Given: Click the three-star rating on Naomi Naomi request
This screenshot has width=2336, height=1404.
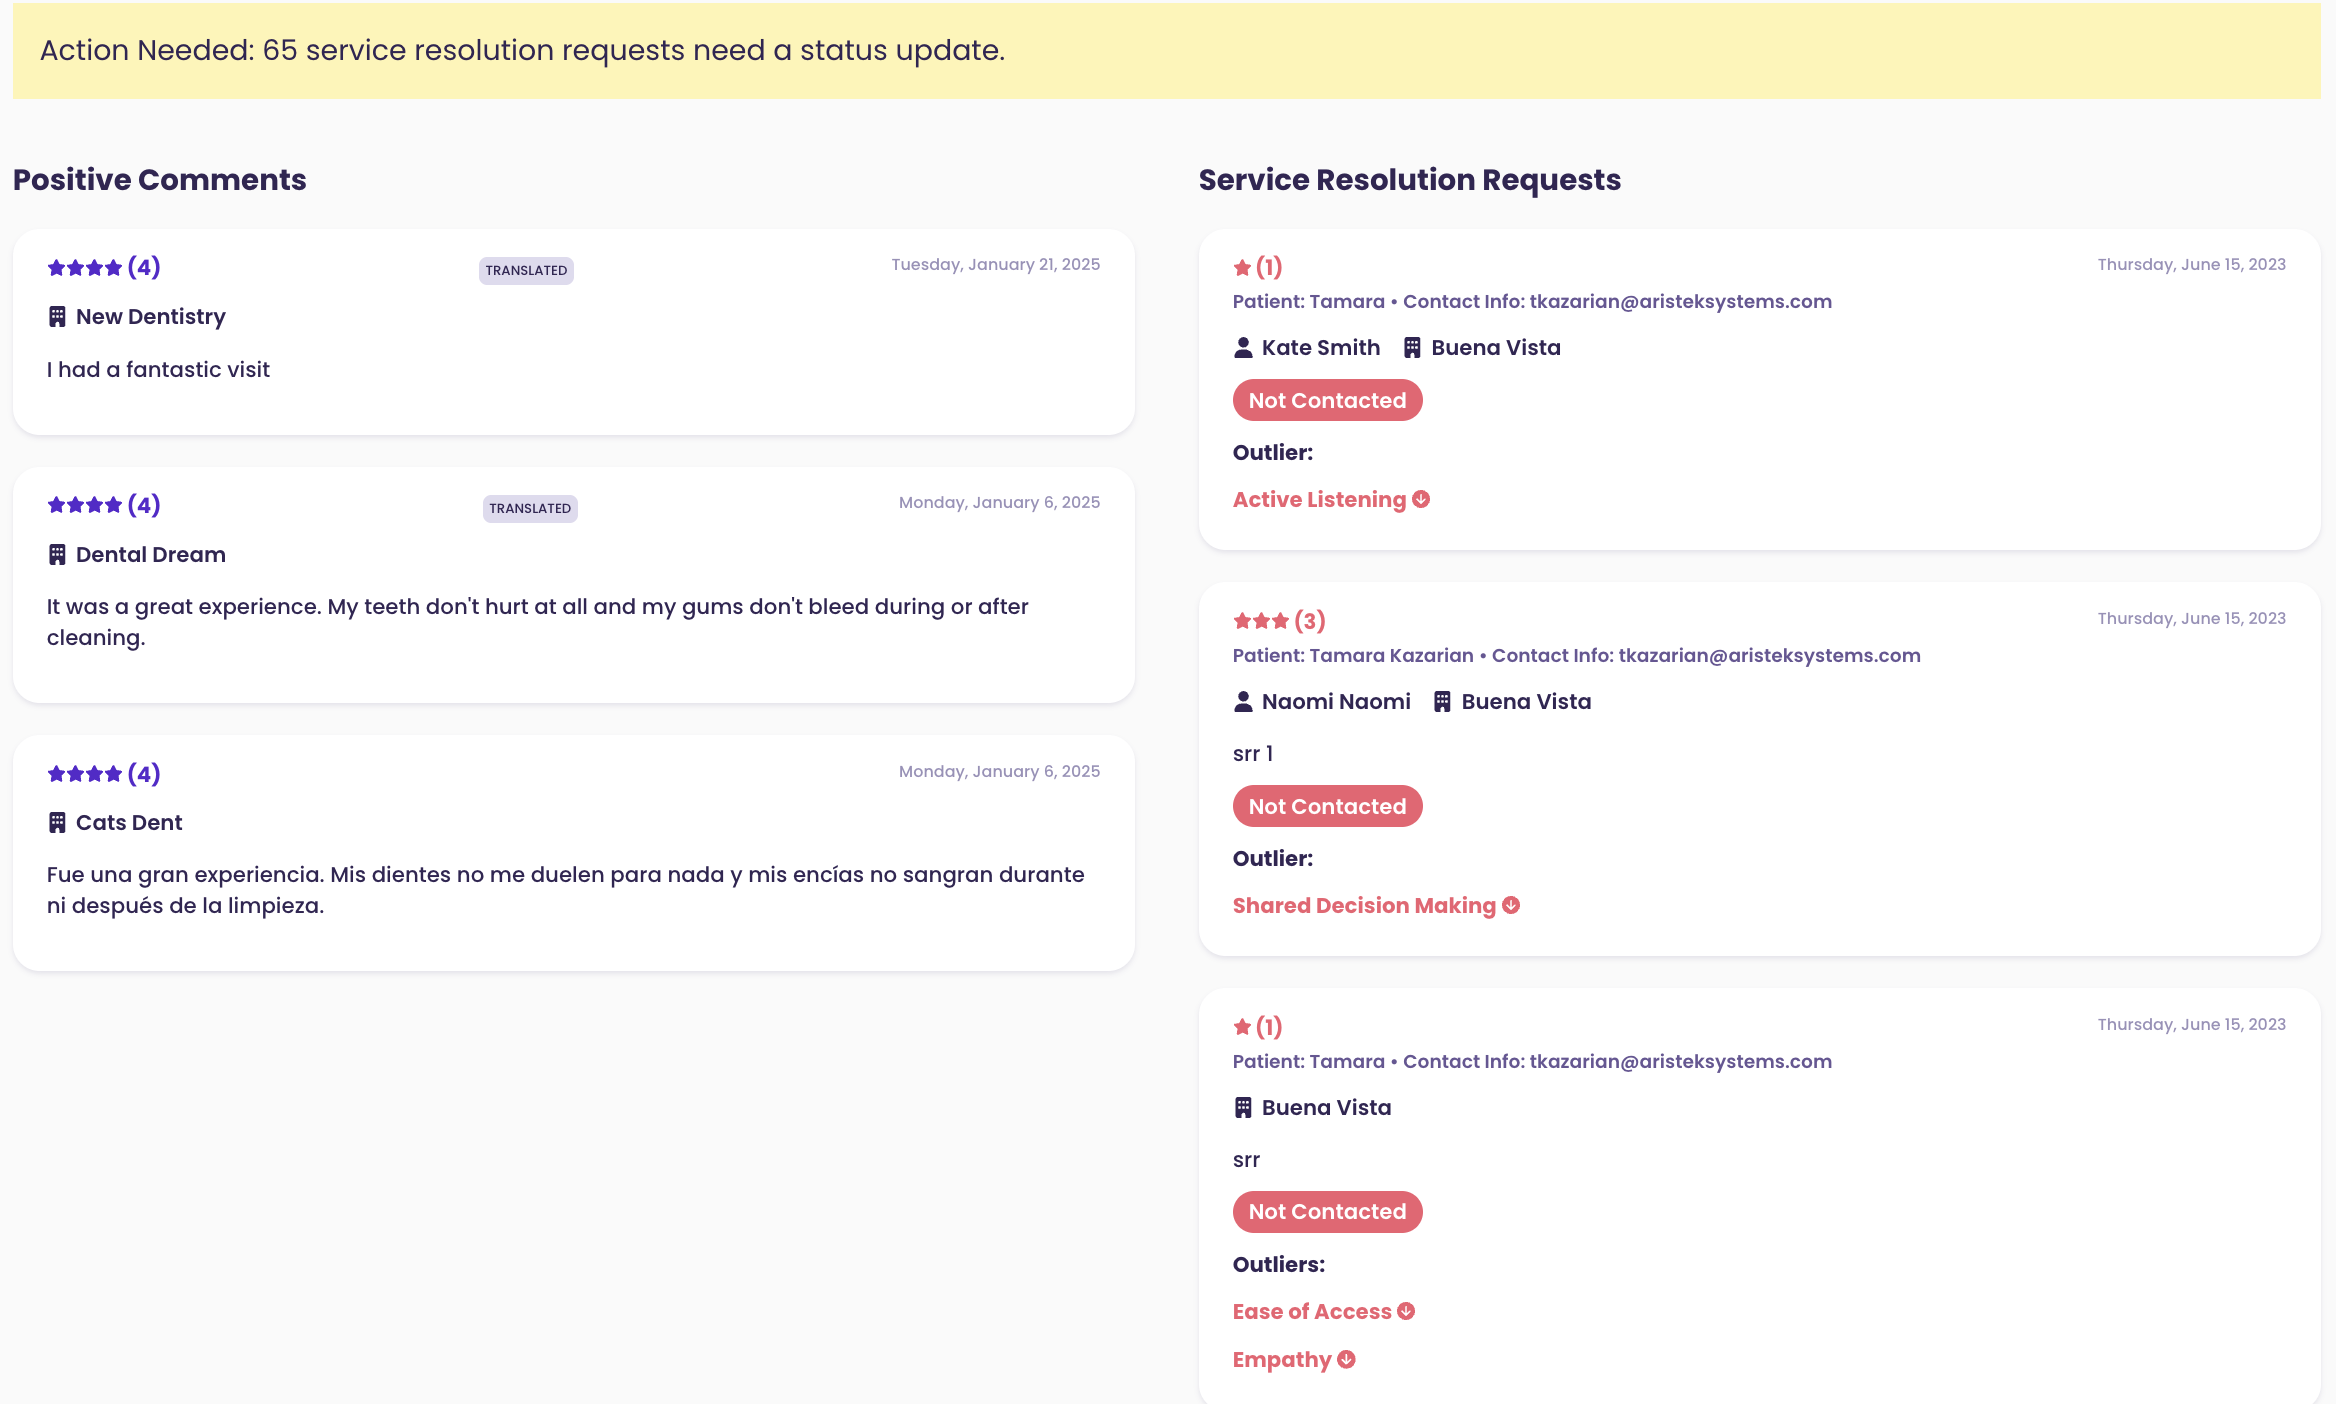Looking at the screenshot, I should [x=1279, y=621].
